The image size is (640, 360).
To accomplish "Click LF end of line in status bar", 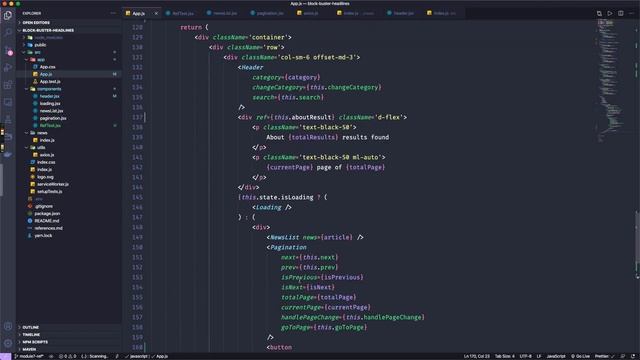I will click(x=539, y=356).
